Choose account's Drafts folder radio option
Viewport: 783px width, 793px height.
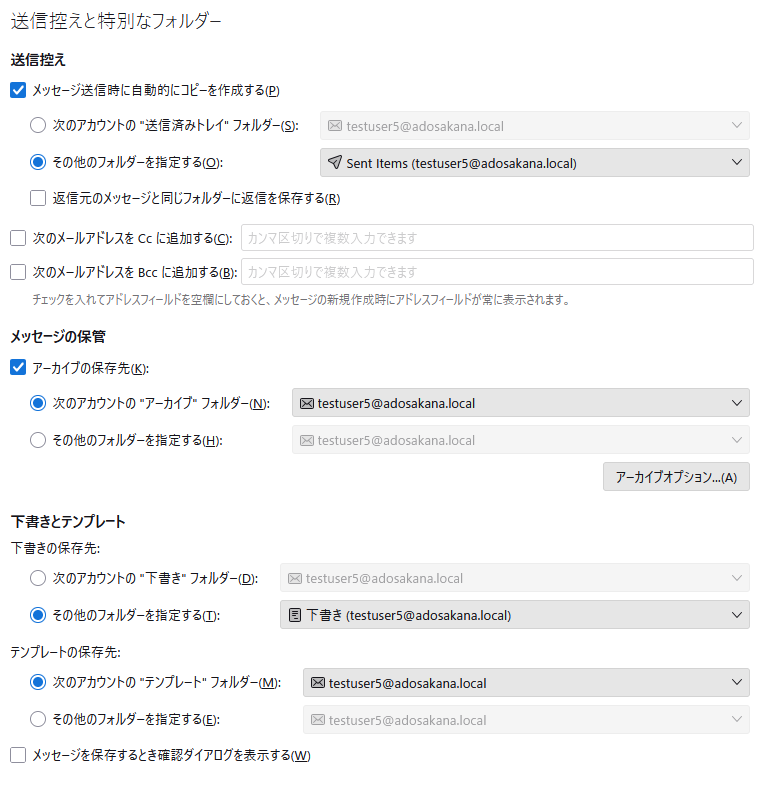tap(38, 578)
